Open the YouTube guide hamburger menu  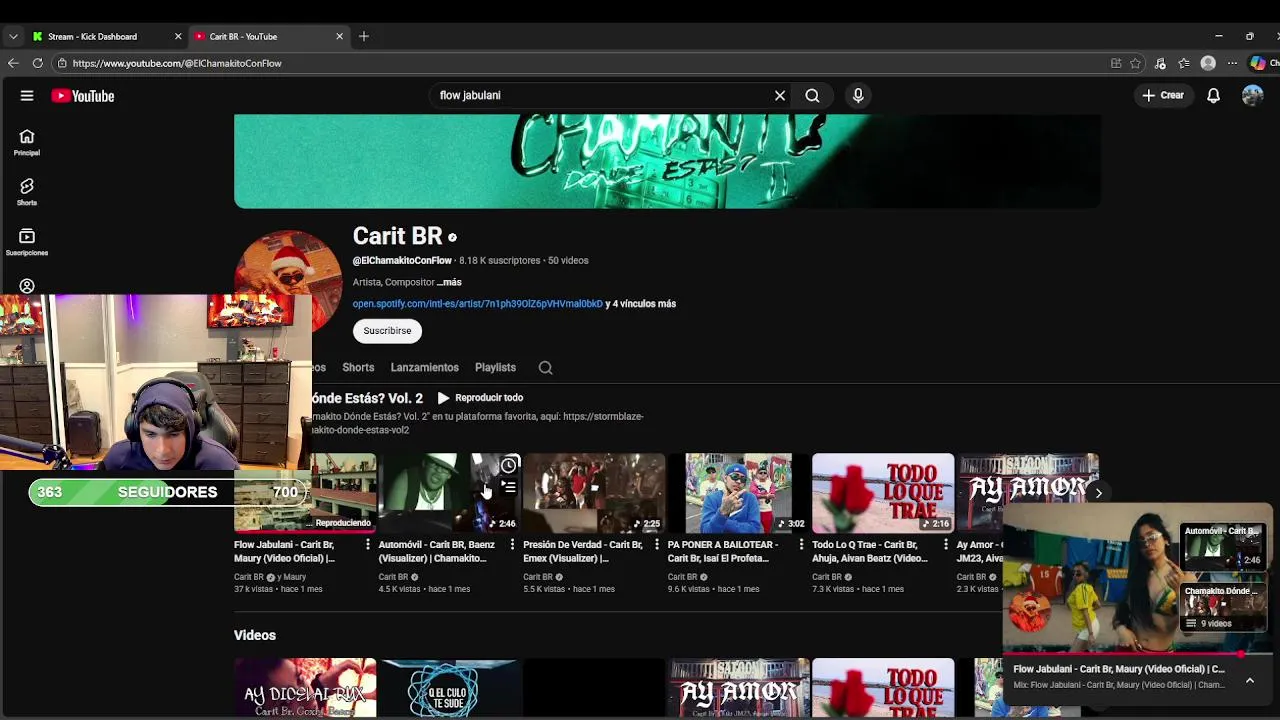coord(27,96)
